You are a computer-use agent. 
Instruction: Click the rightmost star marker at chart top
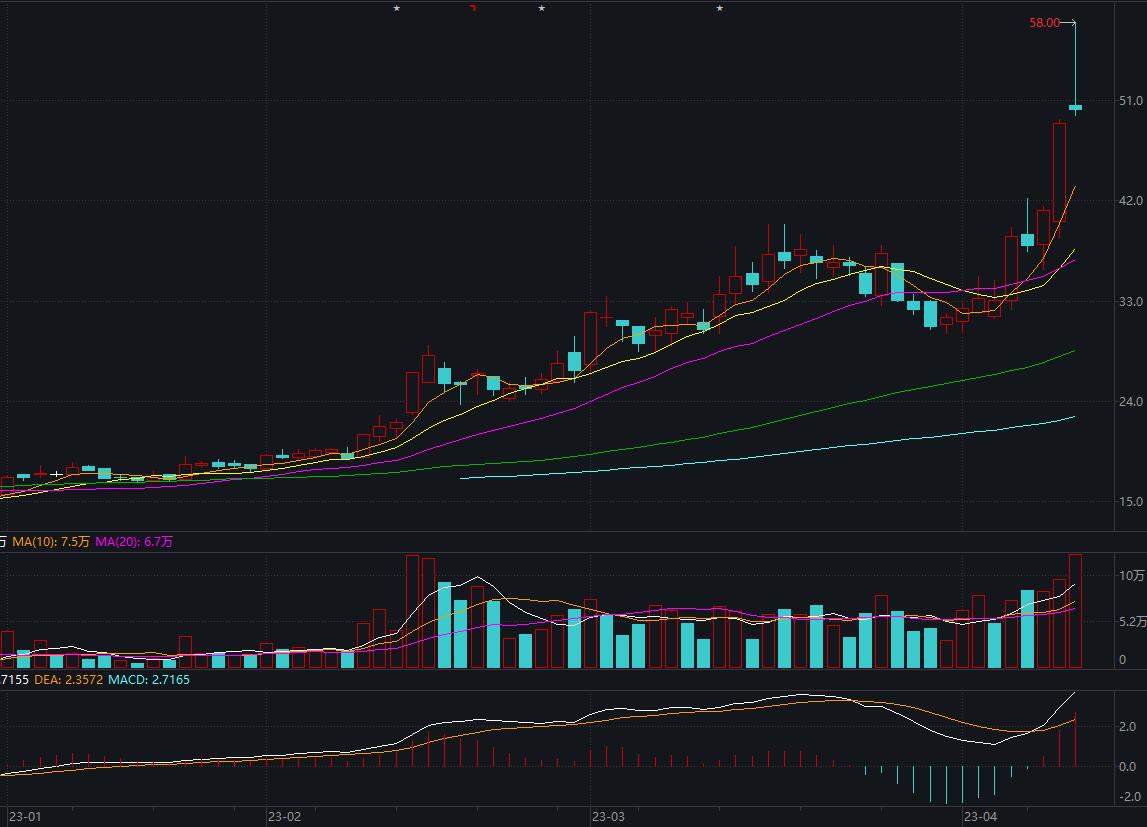(x=720, y=8)
